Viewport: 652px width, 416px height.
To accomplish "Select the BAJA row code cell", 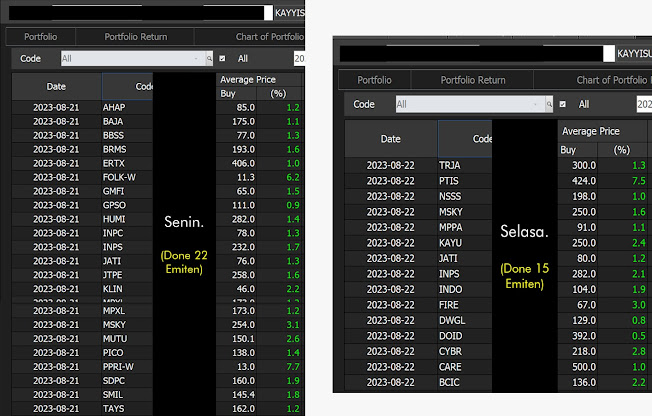I will coord(127,121).
